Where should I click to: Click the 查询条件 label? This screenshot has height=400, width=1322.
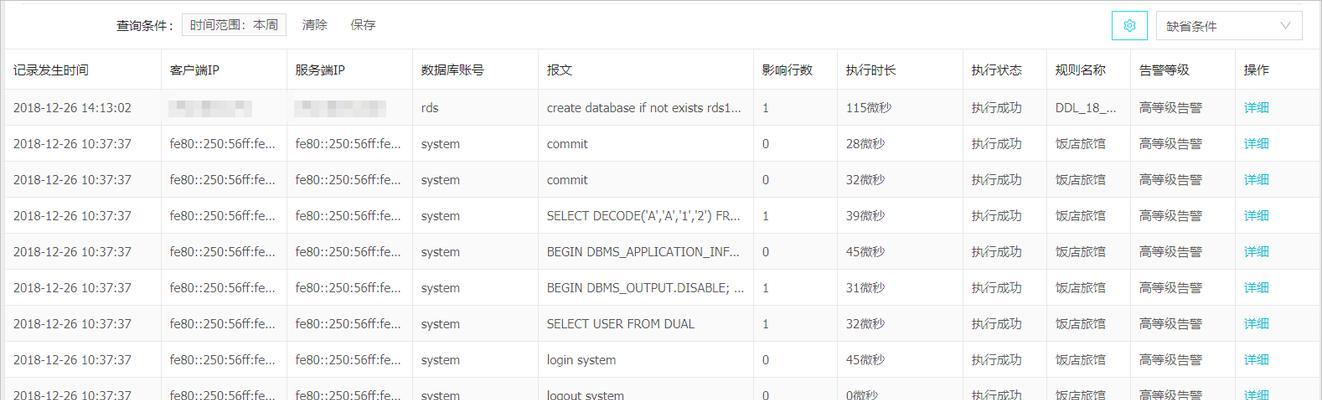click(144, 26)
